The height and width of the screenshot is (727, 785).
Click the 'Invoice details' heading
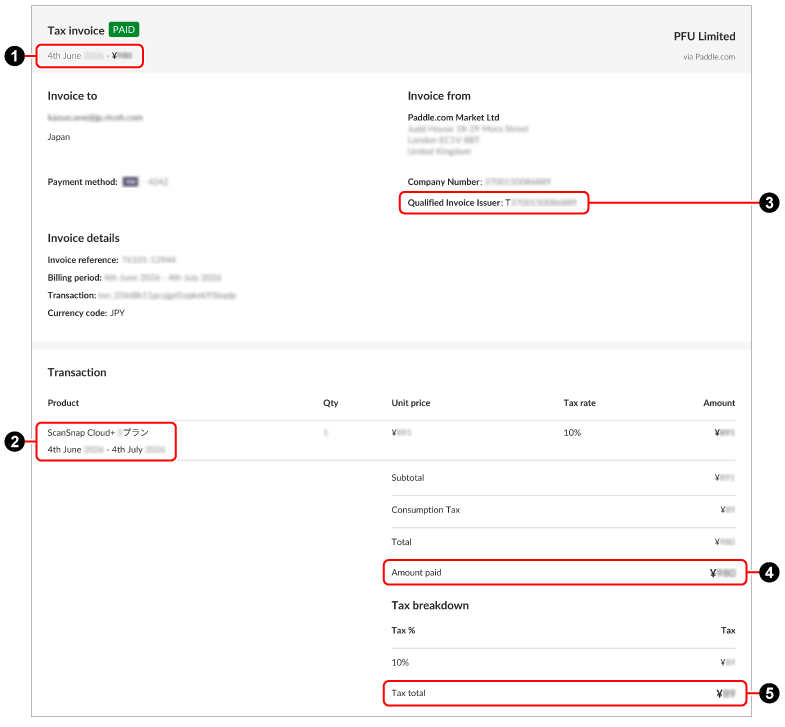tap(84, 238)
